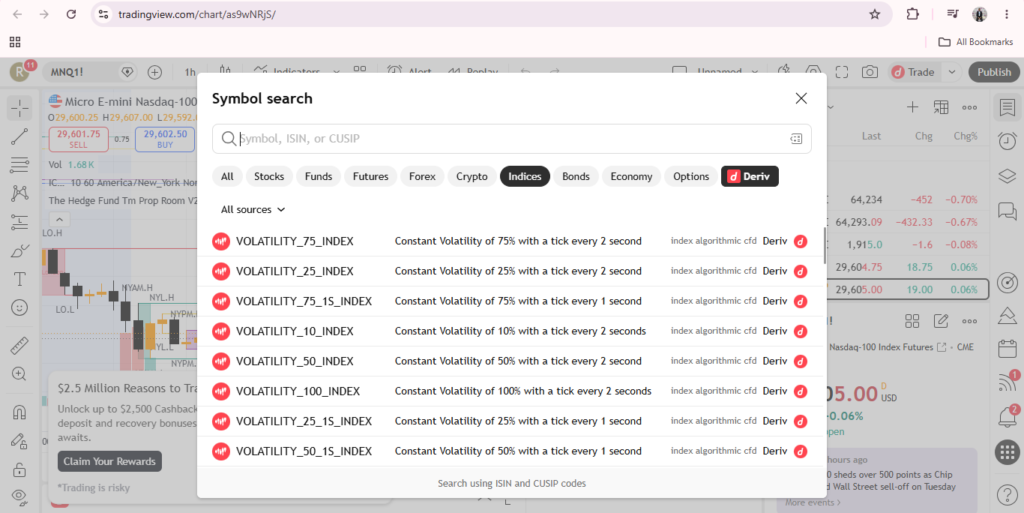
Task: Click Deriv logo on VOLATILITY_10_INDEX row
Action: coord(801,332)
